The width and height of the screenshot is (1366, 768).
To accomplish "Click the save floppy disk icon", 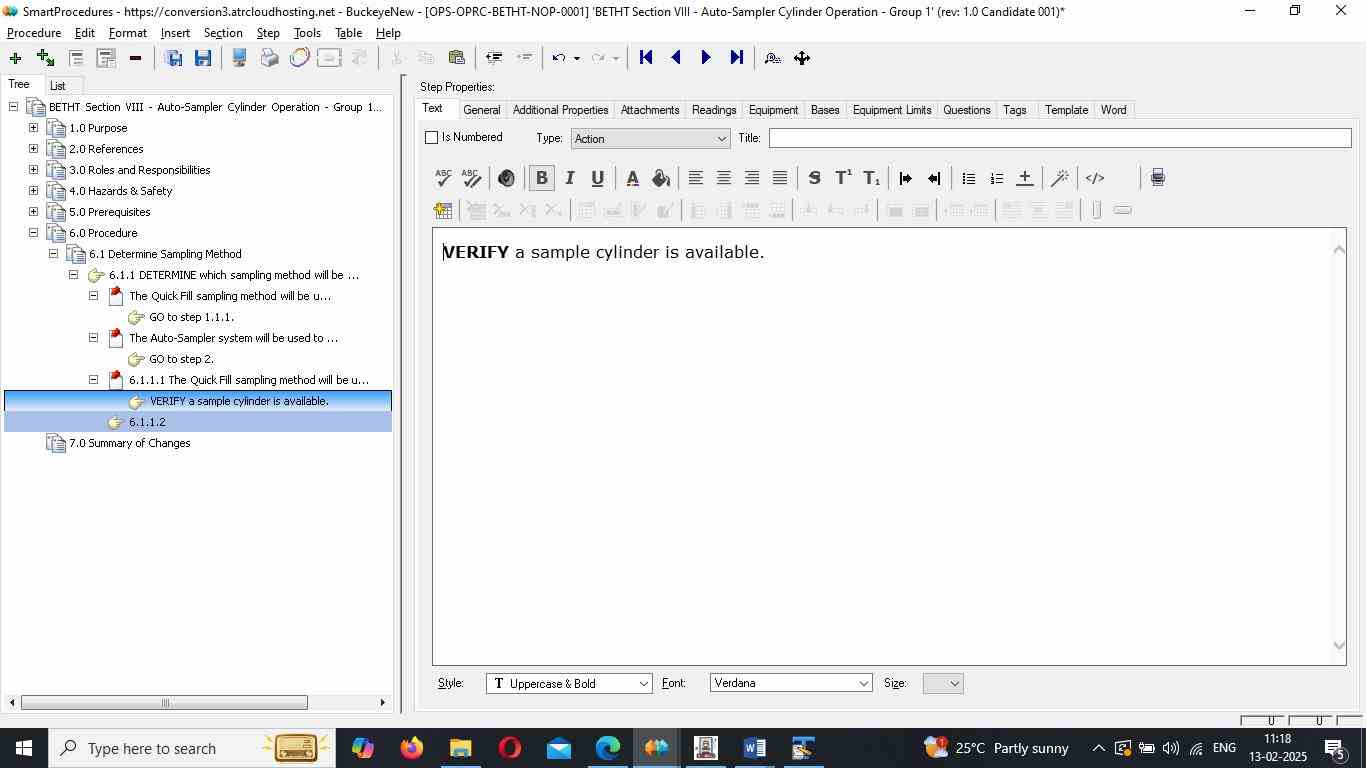I will point(203,58).
